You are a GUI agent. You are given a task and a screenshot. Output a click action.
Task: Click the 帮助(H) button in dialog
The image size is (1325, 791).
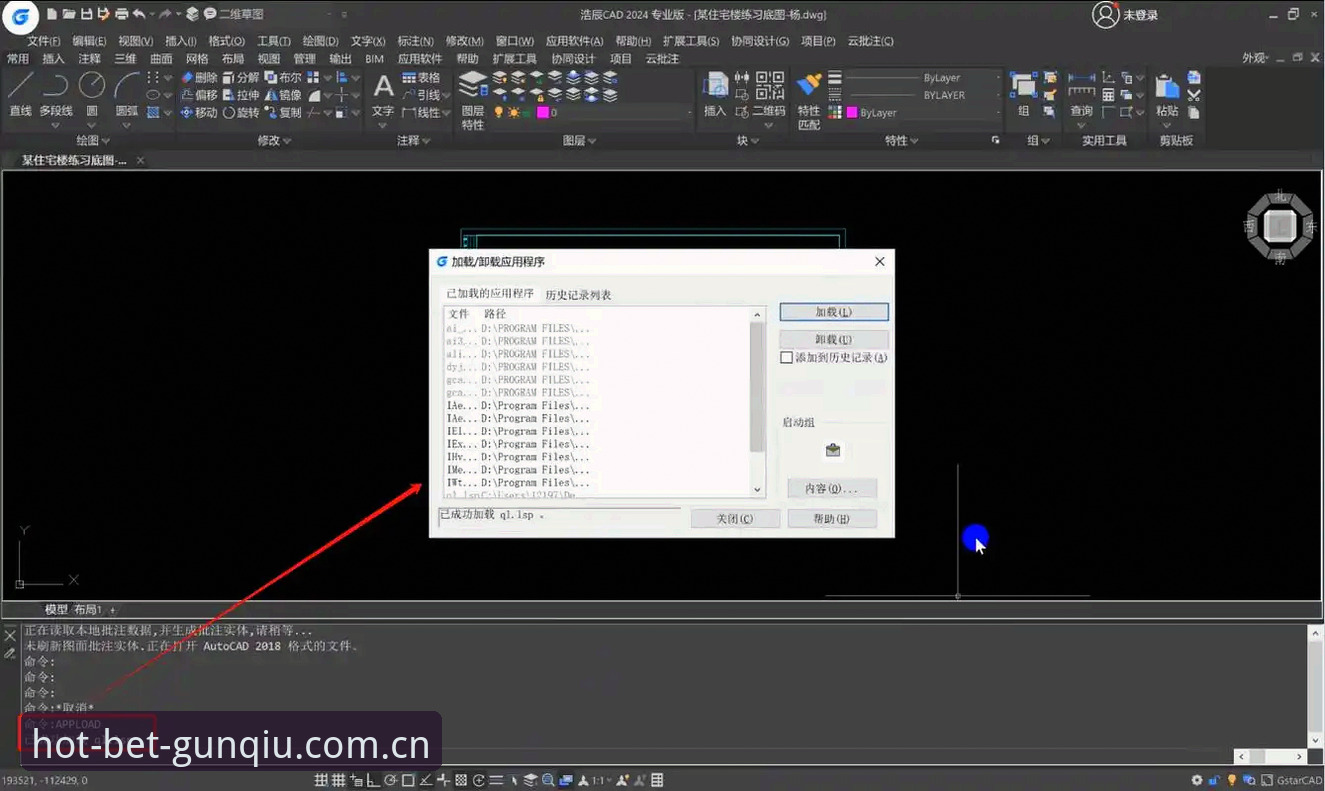pyautogui.click(x=832, y=519)
